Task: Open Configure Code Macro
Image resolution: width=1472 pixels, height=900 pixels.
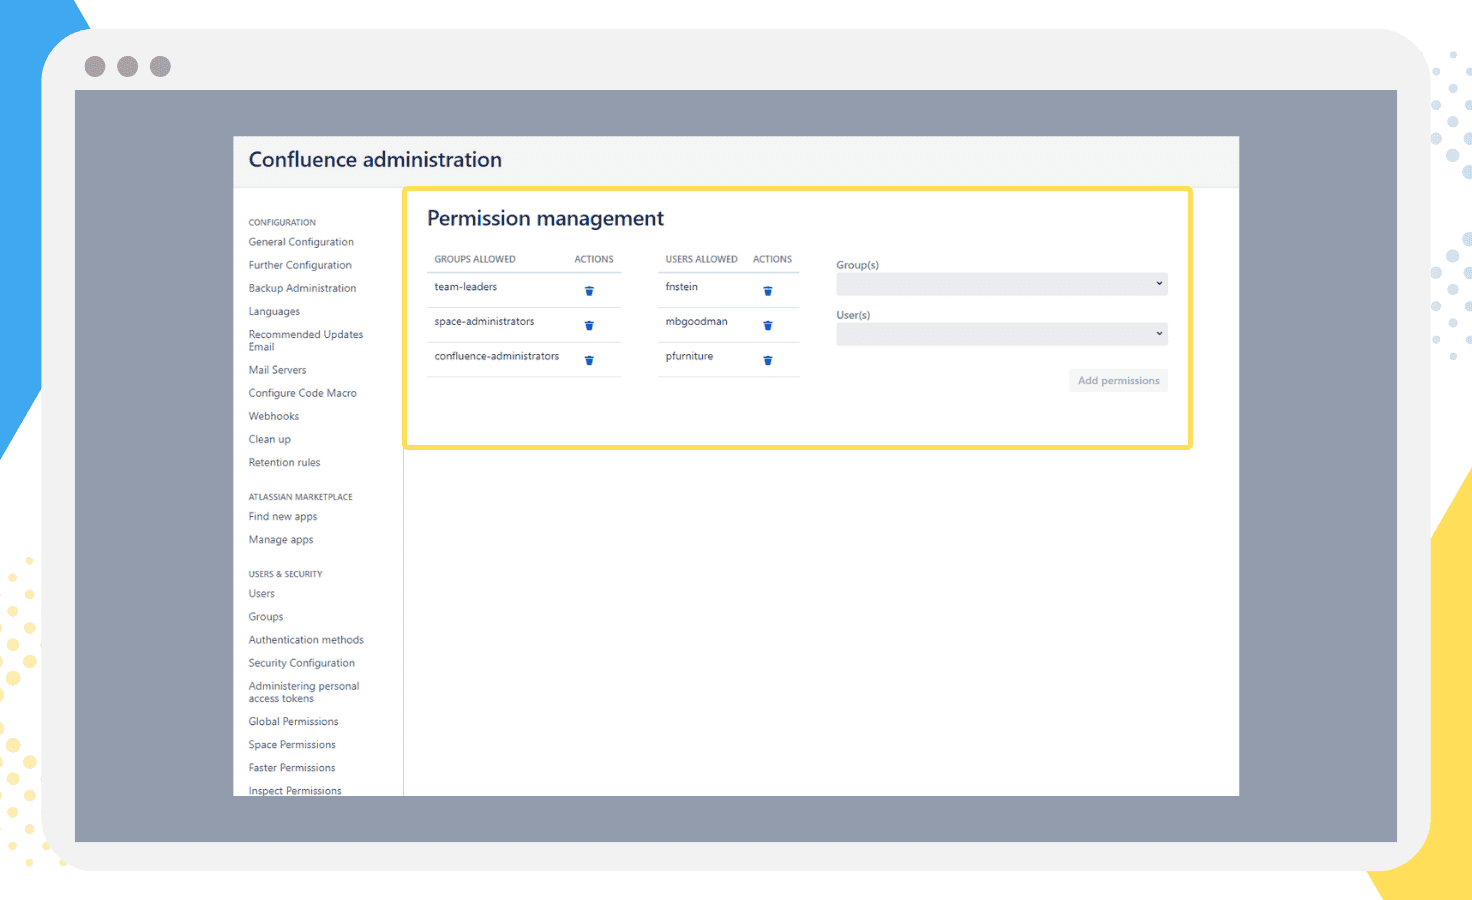Action: [302, 393]
